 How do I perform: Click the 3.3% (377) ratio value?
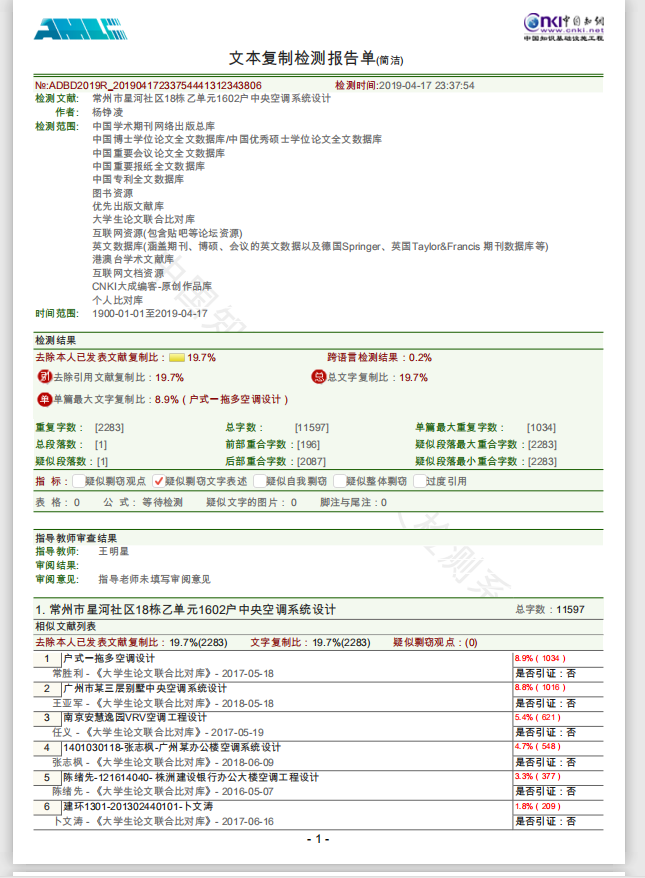(538, 777)
